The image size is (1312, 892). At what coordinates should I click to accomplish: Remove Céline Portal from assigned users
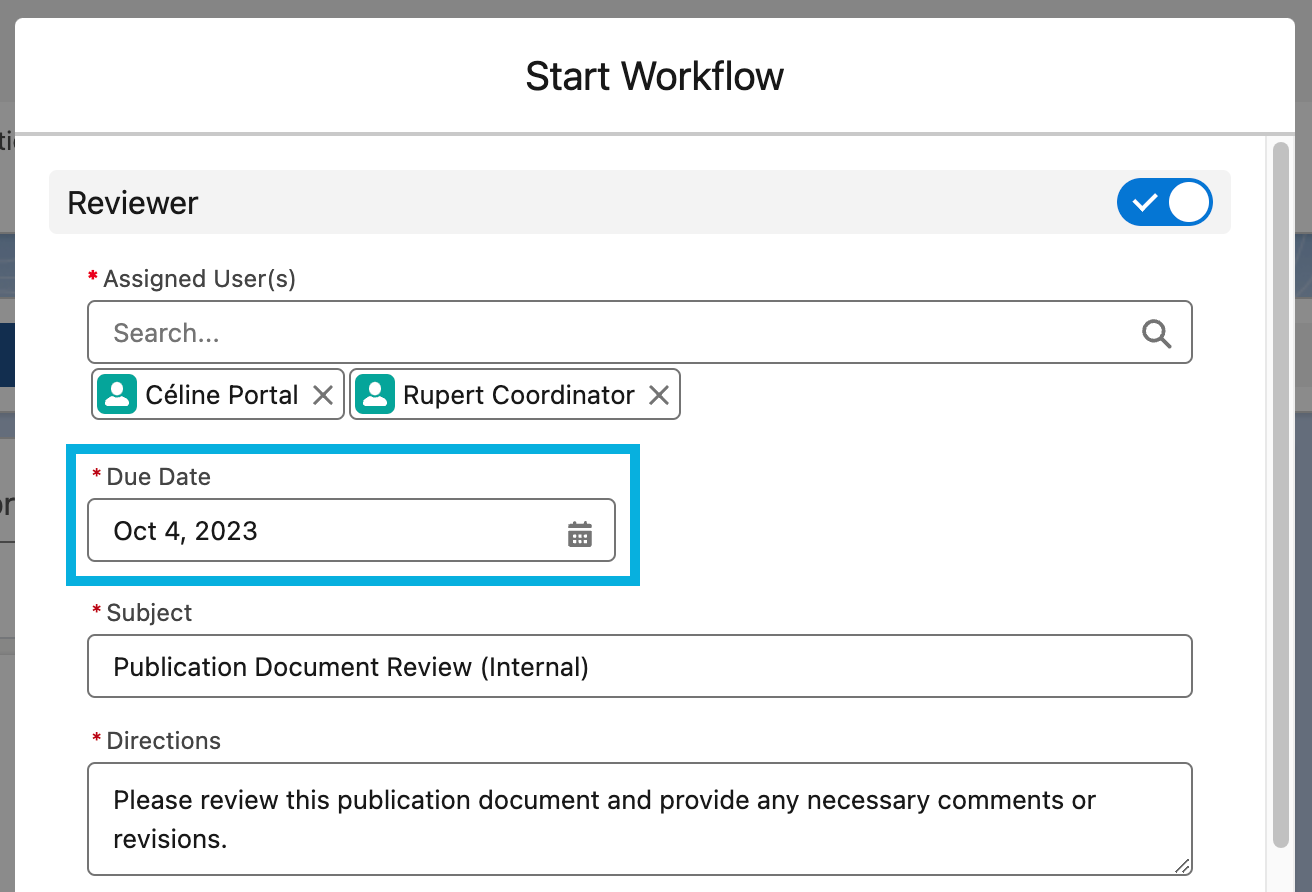(x=323, y=395)
